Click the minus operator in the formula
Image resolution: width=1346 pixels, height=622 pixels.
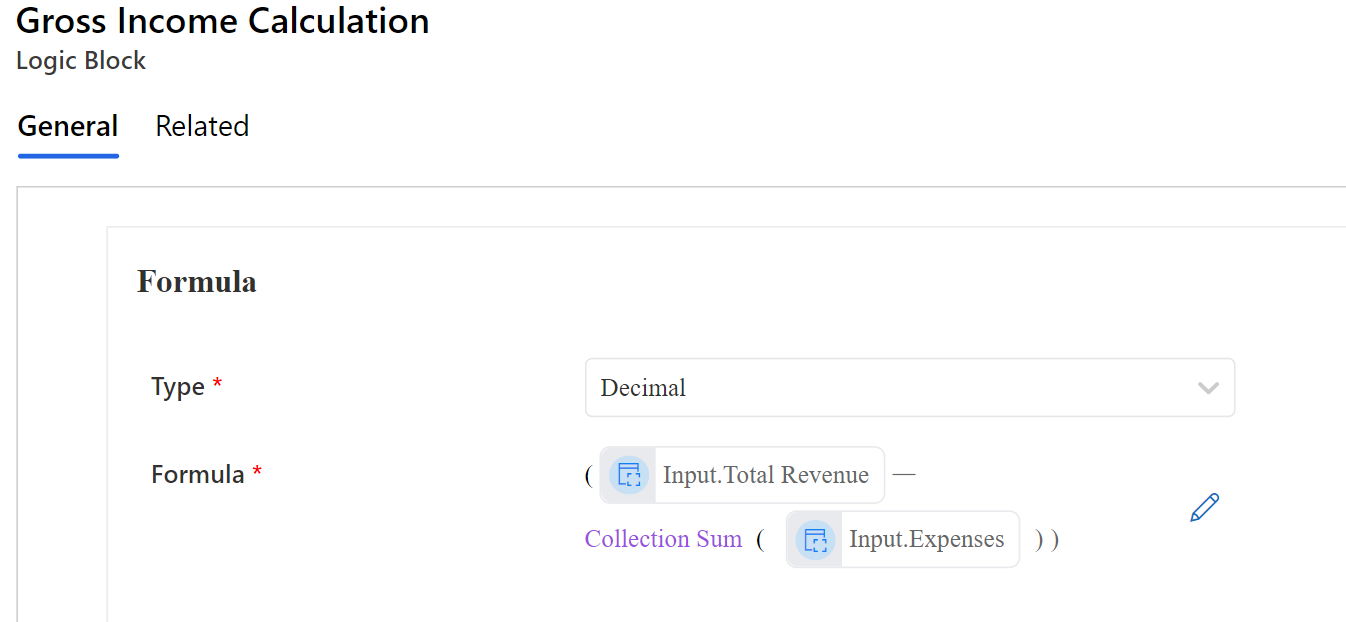click(904, 474)
